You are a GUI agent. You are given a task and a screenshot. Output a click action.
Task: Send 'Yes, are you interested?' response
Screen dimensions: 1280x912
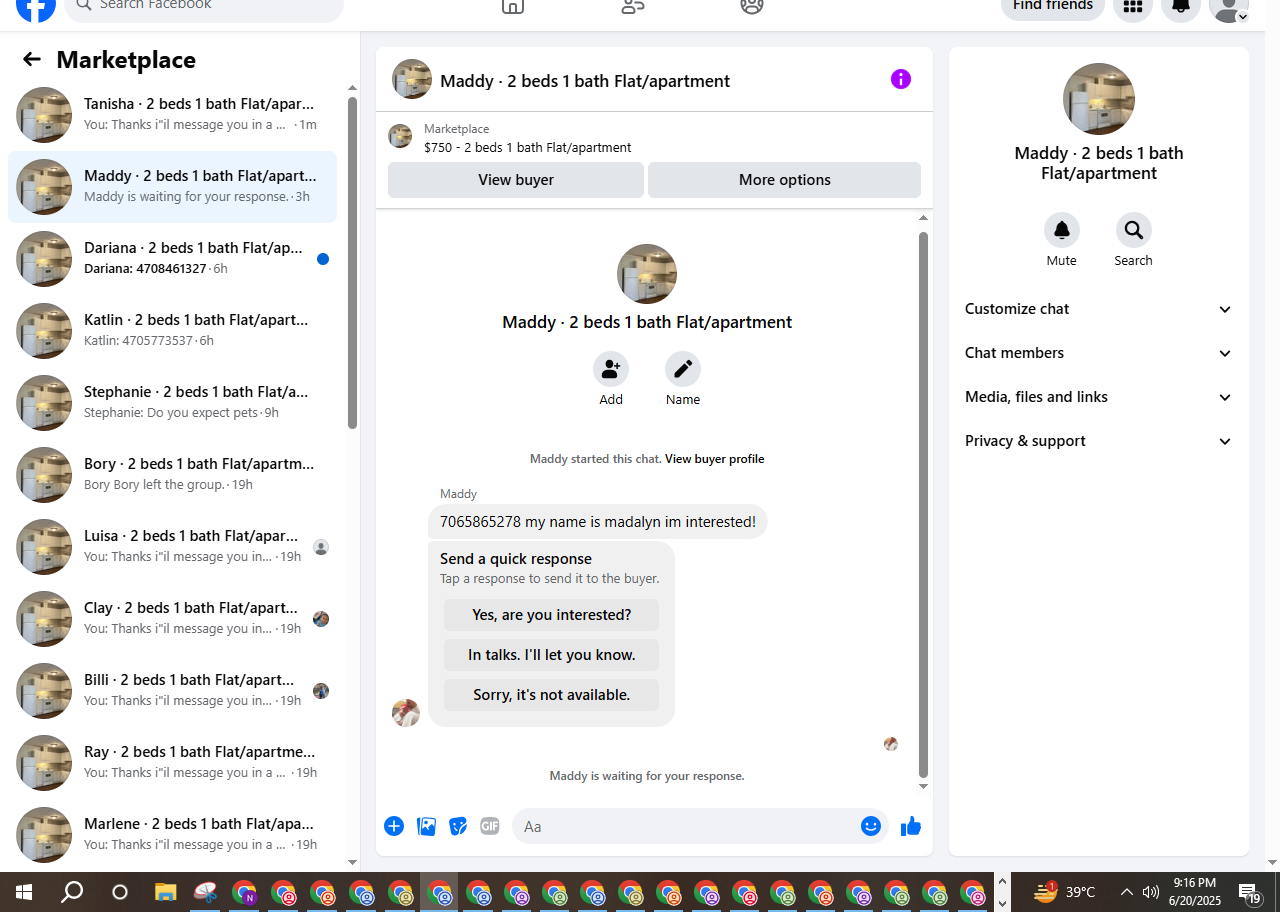(x=551, y=615)
